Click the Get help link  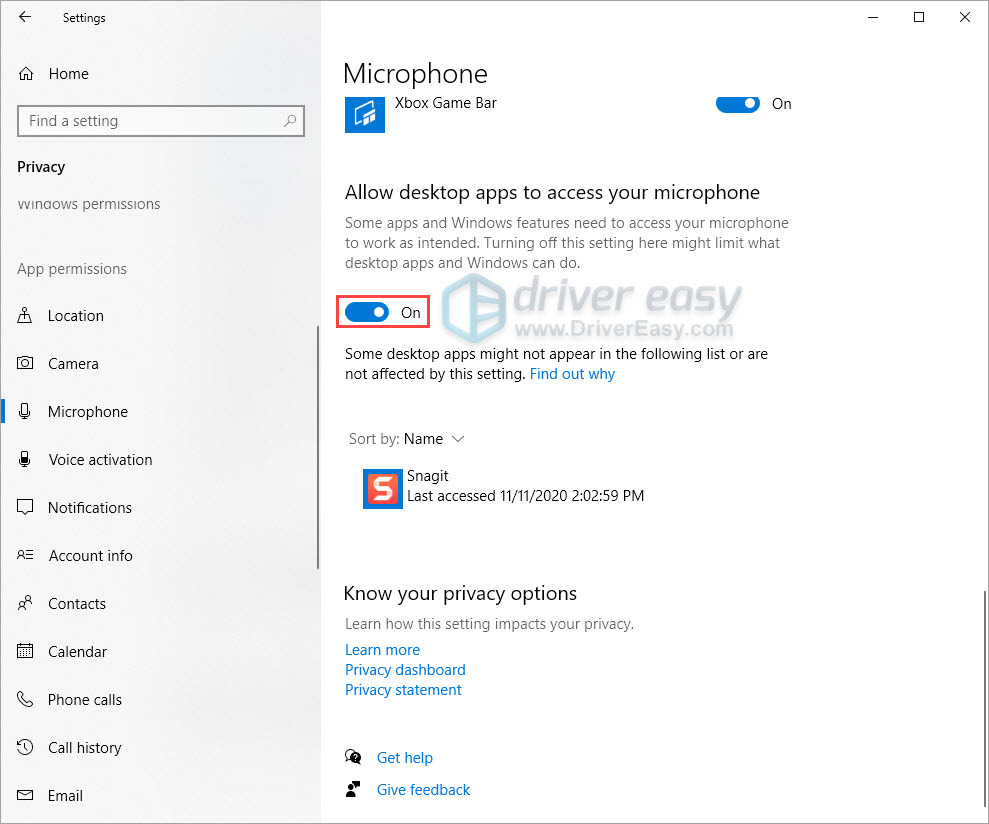click(404, 757)
